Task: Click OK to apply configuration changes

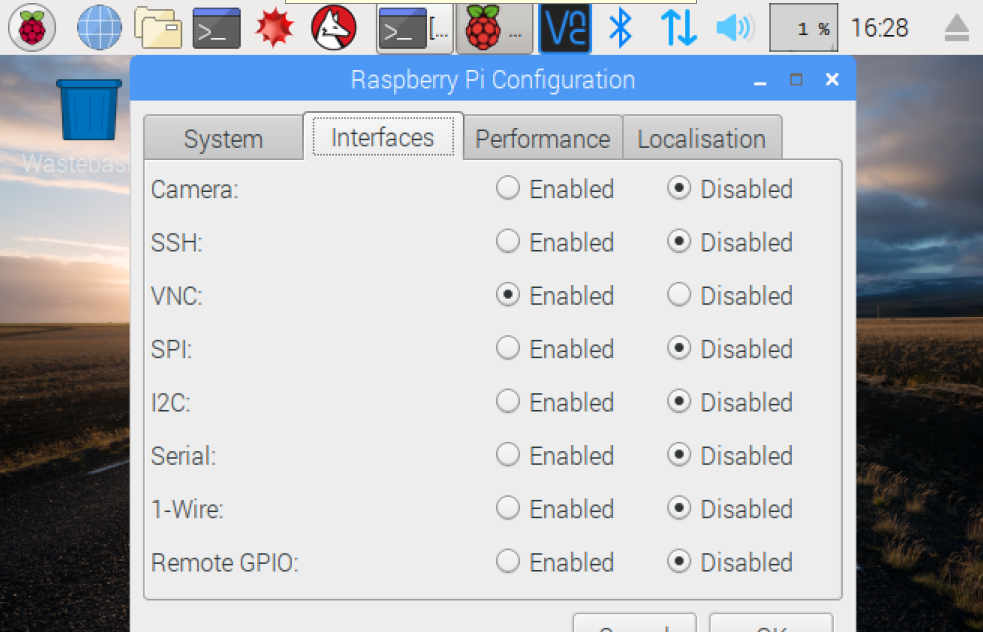Action: coord(771,627)
